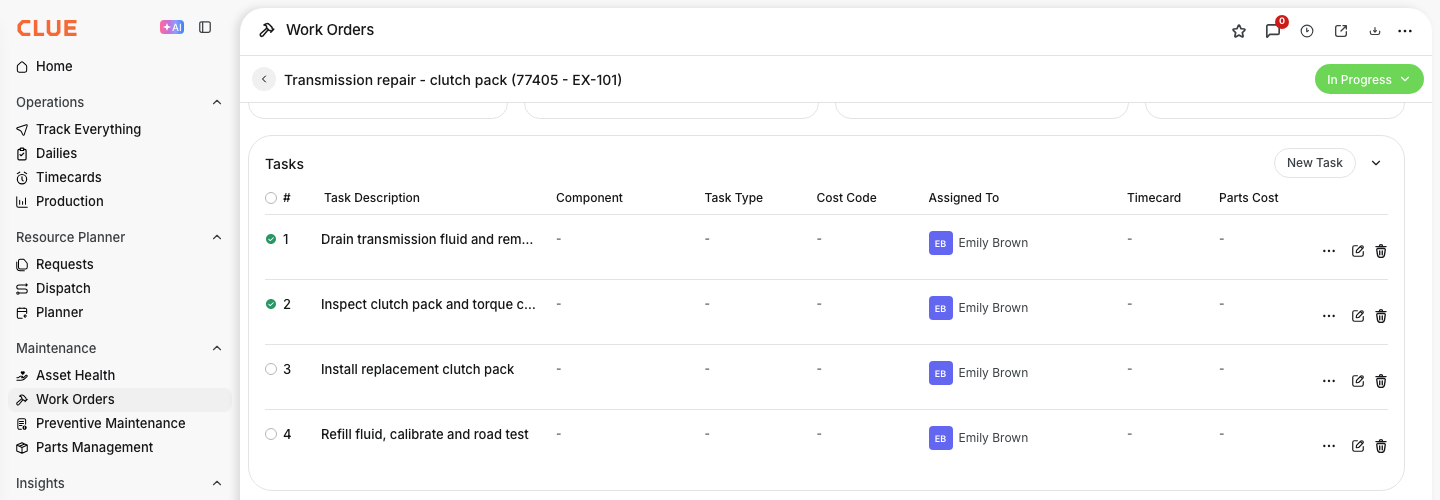Click 'Refill fluid, calibrate and road test' text
This screenshot has width=1440, height=500.
click(x=425, y=435)
